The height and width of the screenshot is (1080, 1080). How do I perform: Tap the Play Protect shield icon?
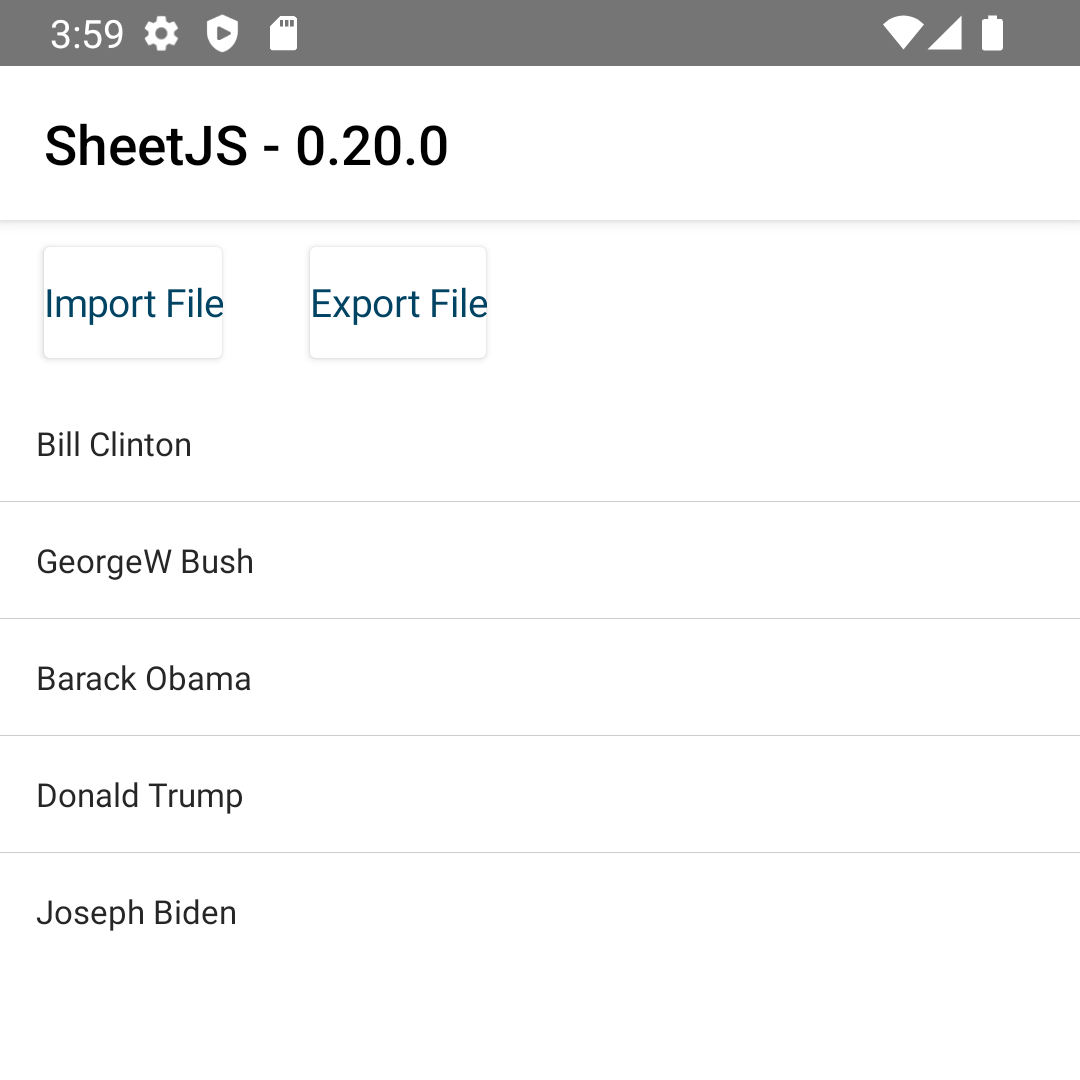222,34
